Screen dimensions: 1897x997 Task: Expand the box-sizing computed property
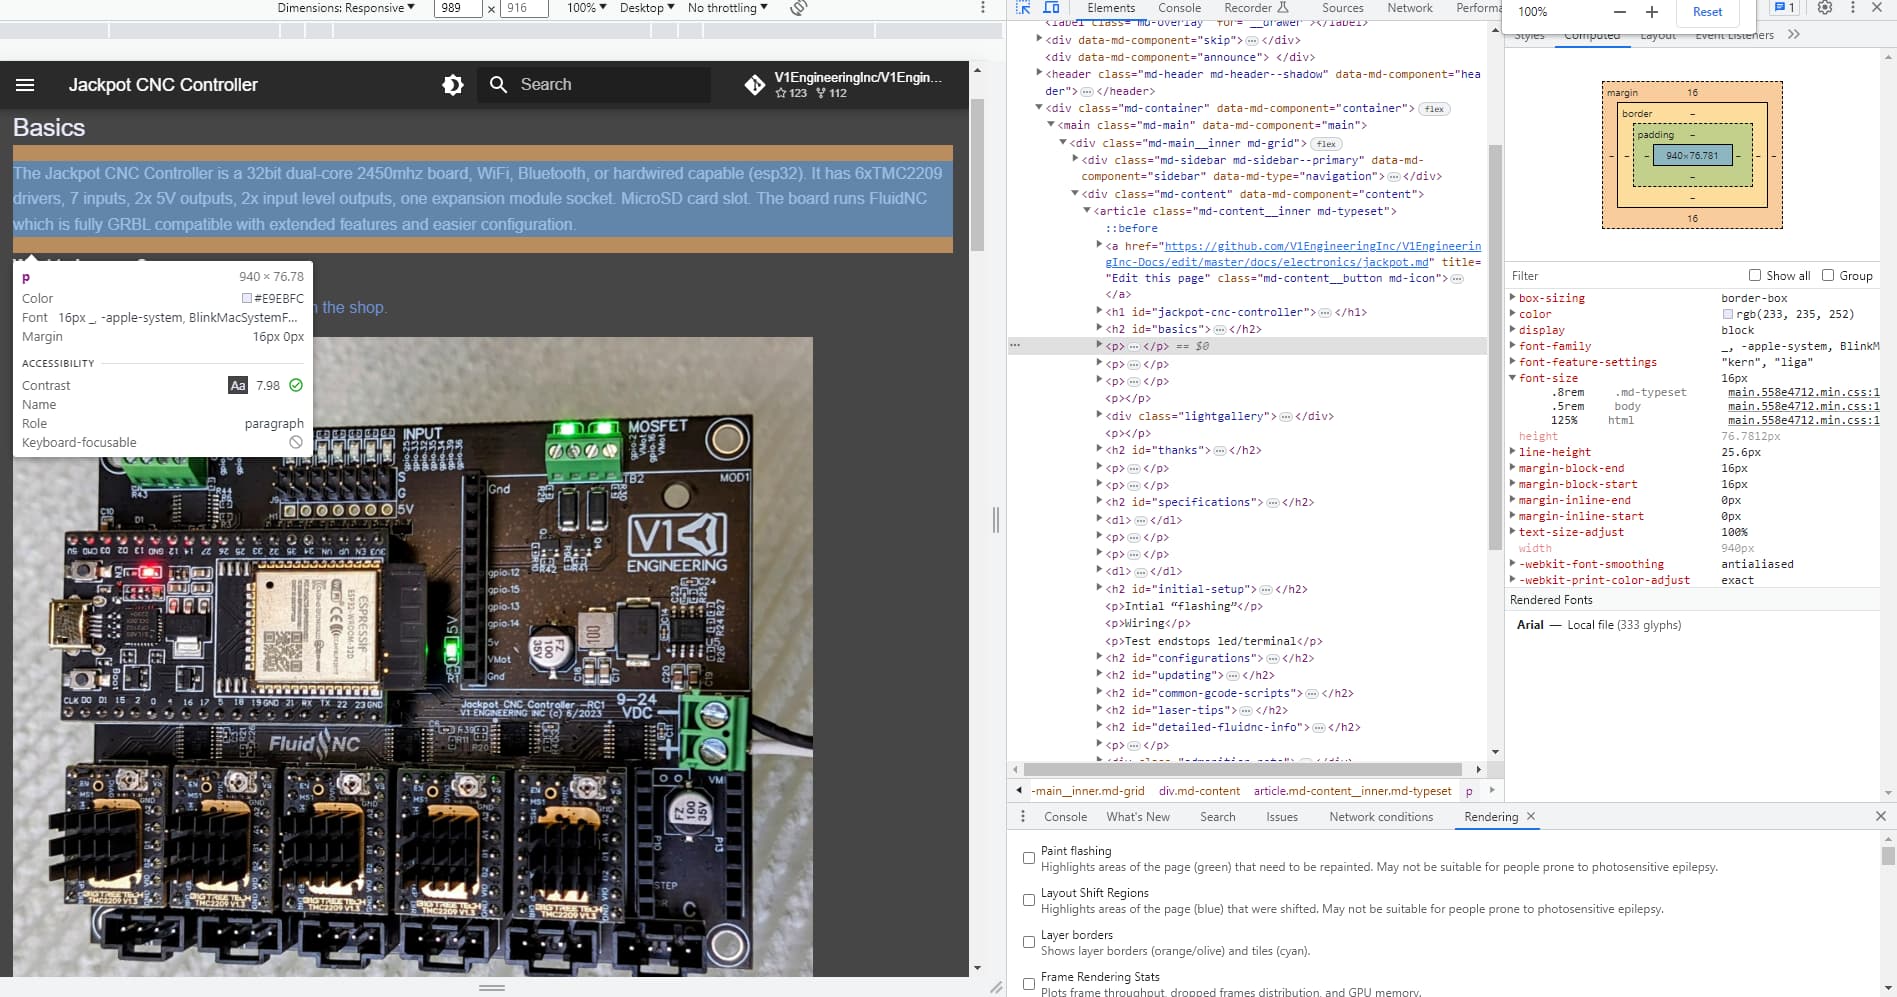pyautogui.click(x=1512, y=298)
